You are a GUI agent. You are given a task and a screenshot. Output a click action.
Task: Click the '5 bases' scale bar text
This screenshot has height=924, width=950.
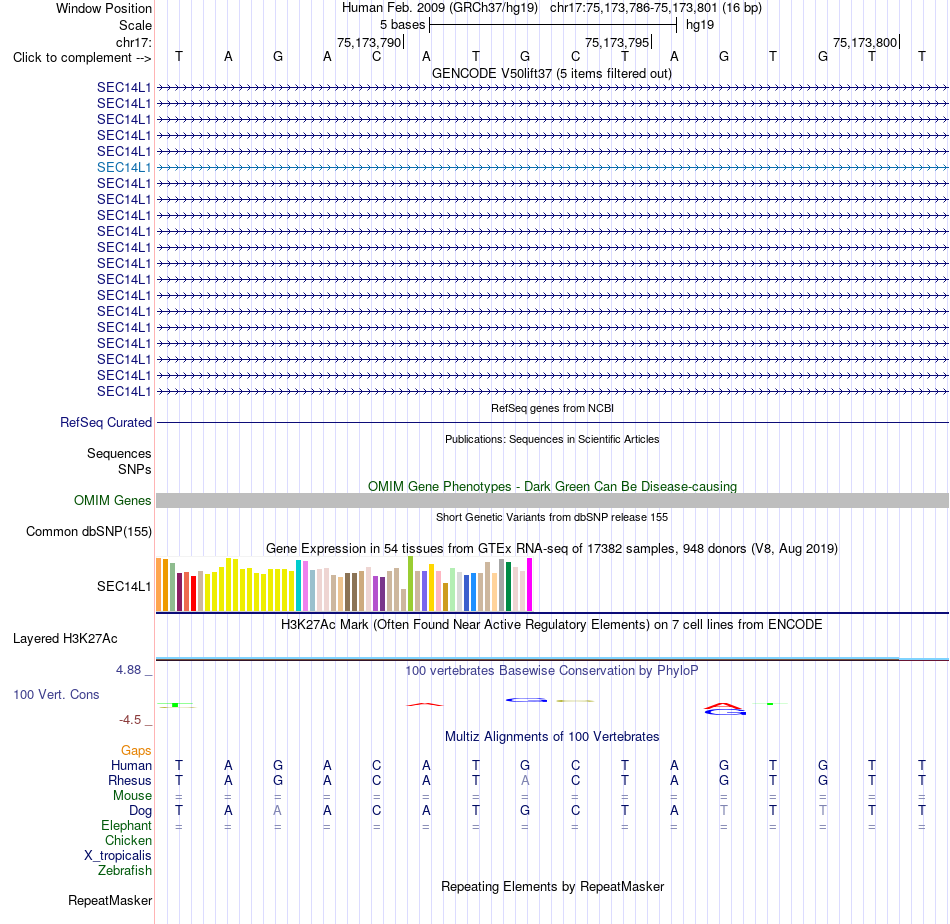click(x=402, y=25)
